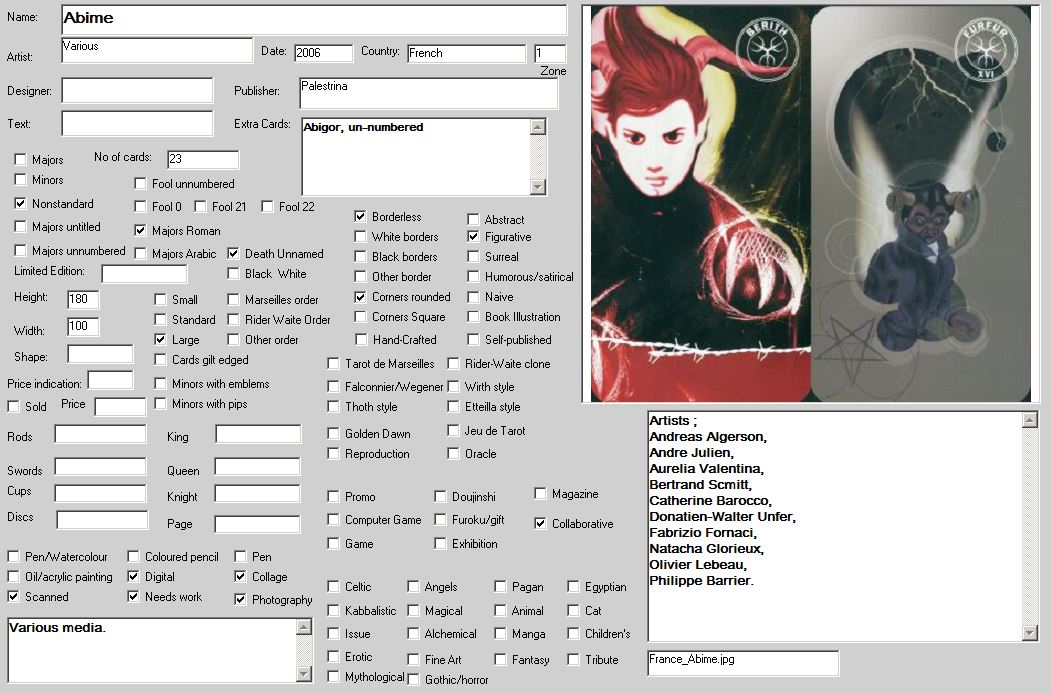
Task: Mark the deck as Sold
Action: [x=14, y=406]
